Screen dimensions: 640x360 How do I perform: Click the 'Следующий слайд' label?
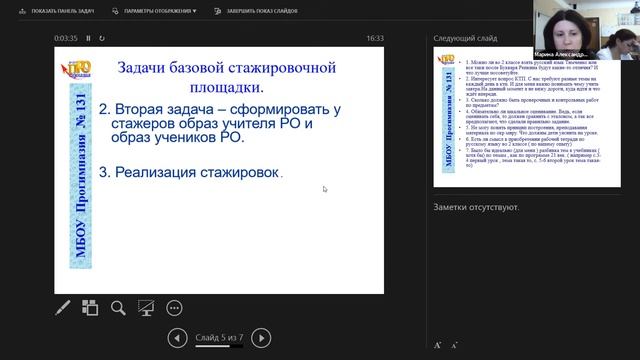(465, 38)
